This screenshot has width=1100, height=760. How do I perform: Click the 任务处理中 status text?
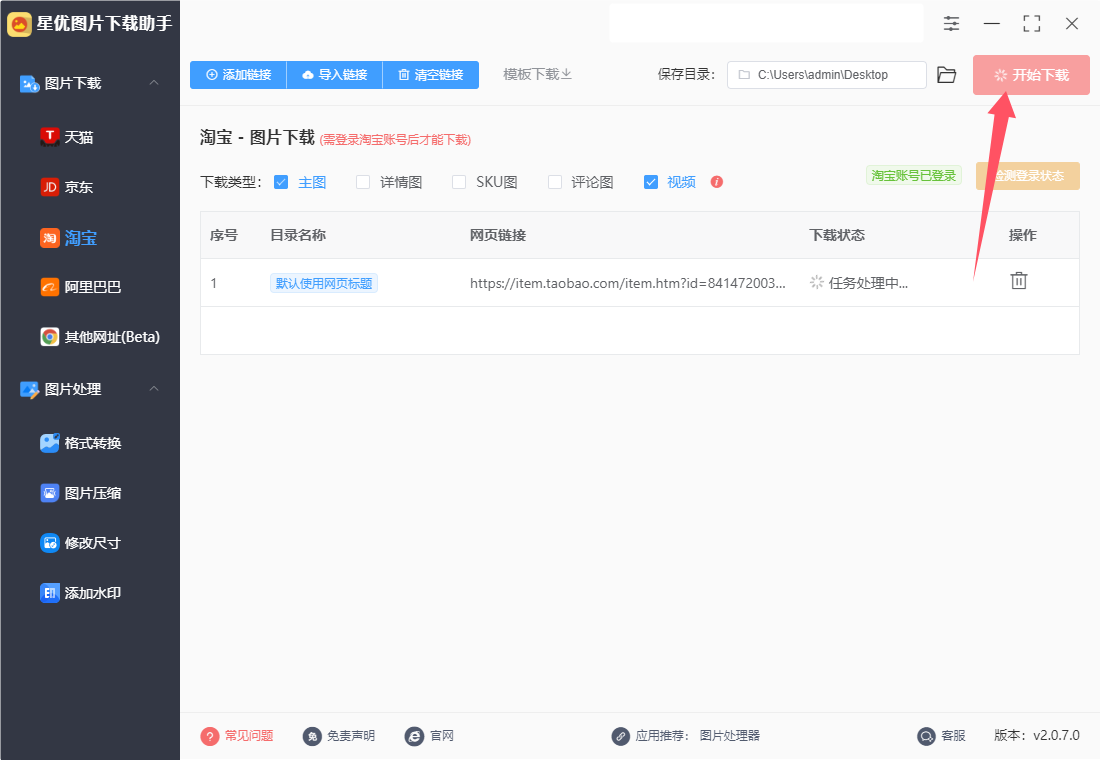click(x=868, y=283)
